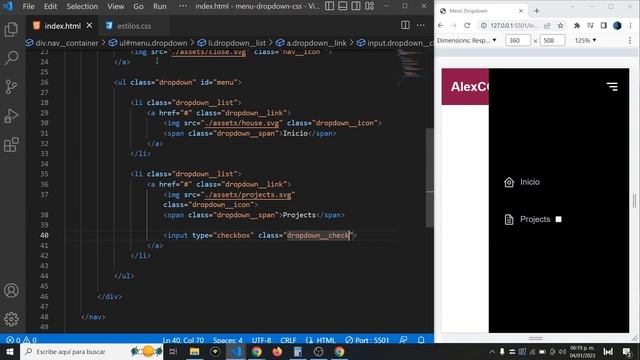Image resolution: width=640 pixels, height=360 pixels.
Task: Click the hamburger menu icon in page preview
Action: 612,86
